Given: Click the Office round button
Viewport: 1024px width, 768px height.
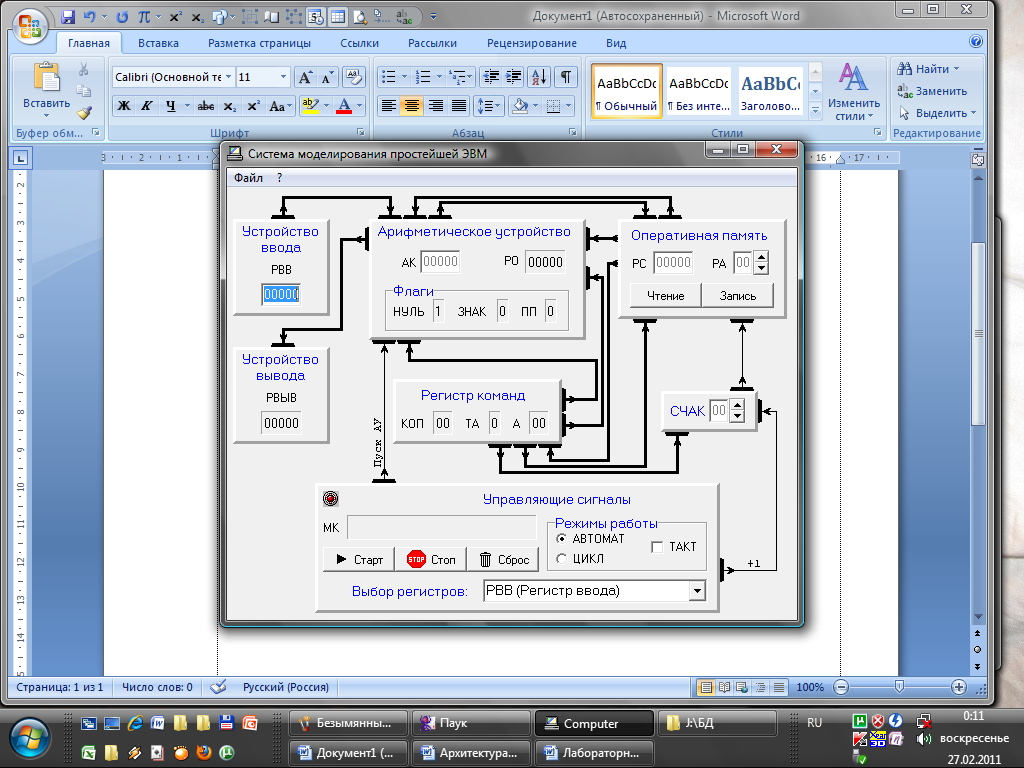Looking at the screenshot, I should (29, 26).
